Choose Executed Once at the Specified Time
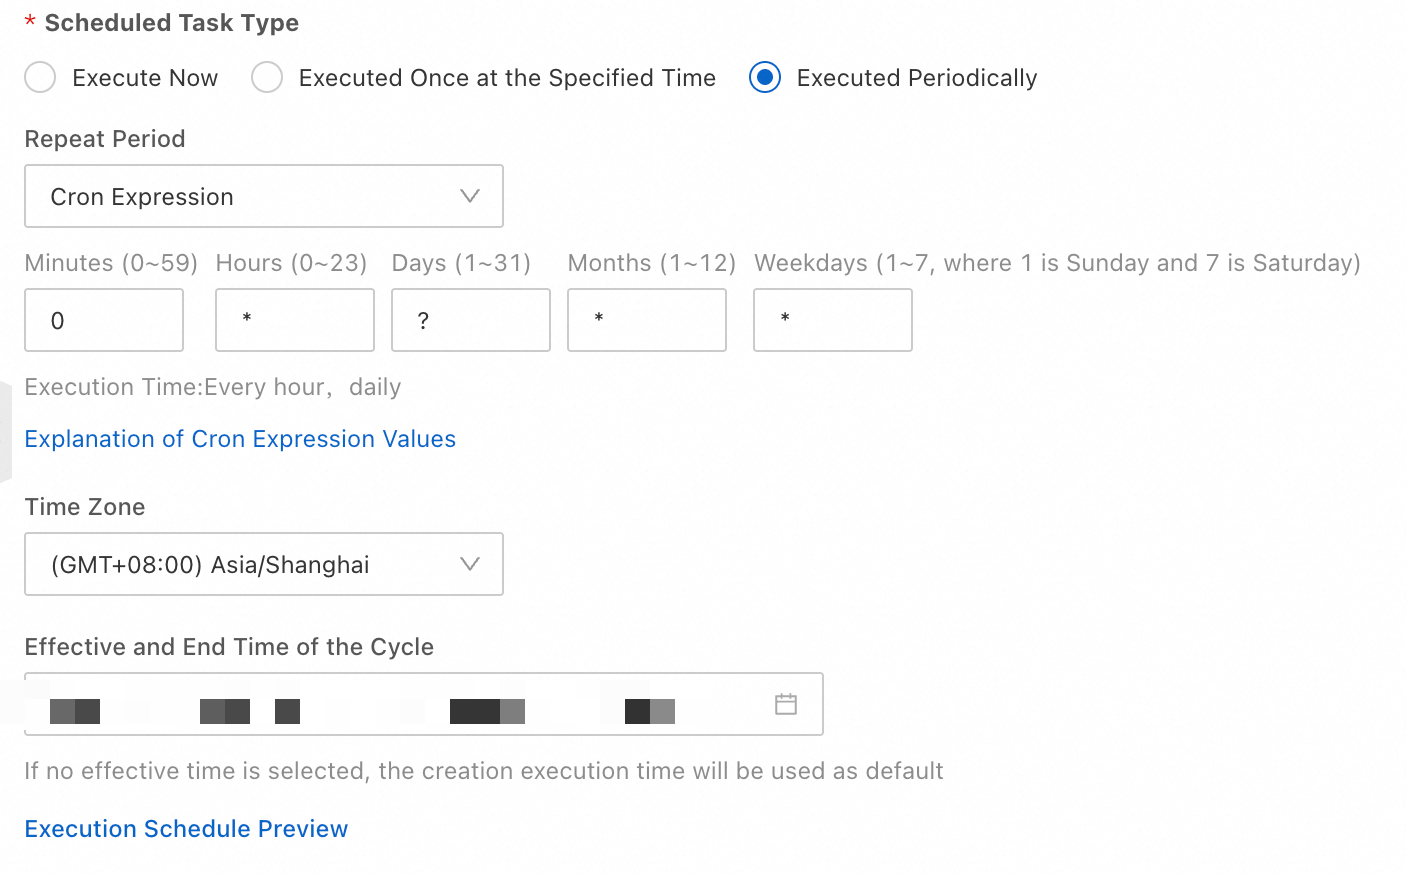 pyautogui.click(x=267, y=78)
